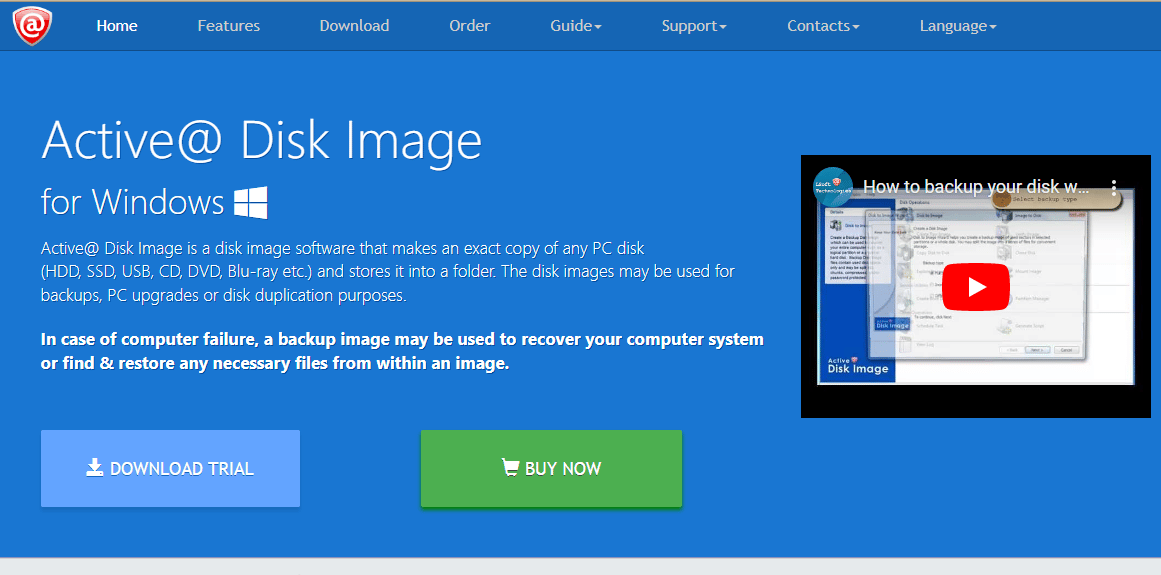Open the Download menu item
Image resolution: width=1161 pixels, height=575 pixels.
(354, 26)
